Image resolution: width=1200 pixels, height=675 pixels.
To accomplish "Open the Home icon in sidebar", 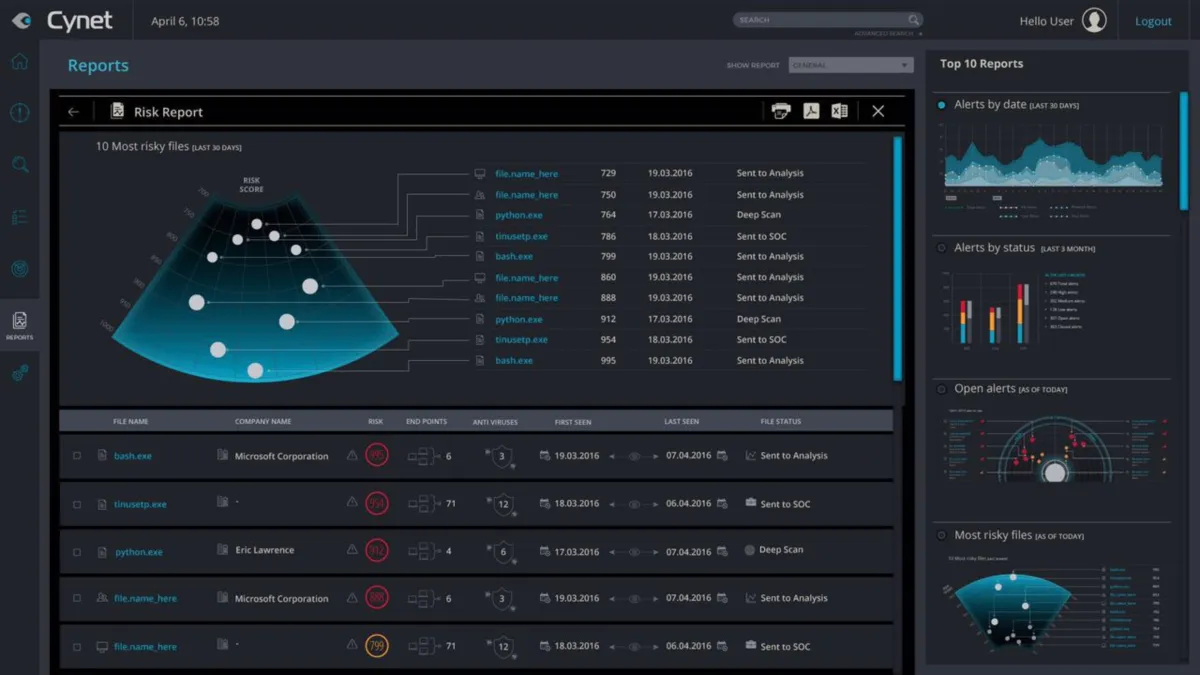I will pyautogui.click(x=19, y=62).
